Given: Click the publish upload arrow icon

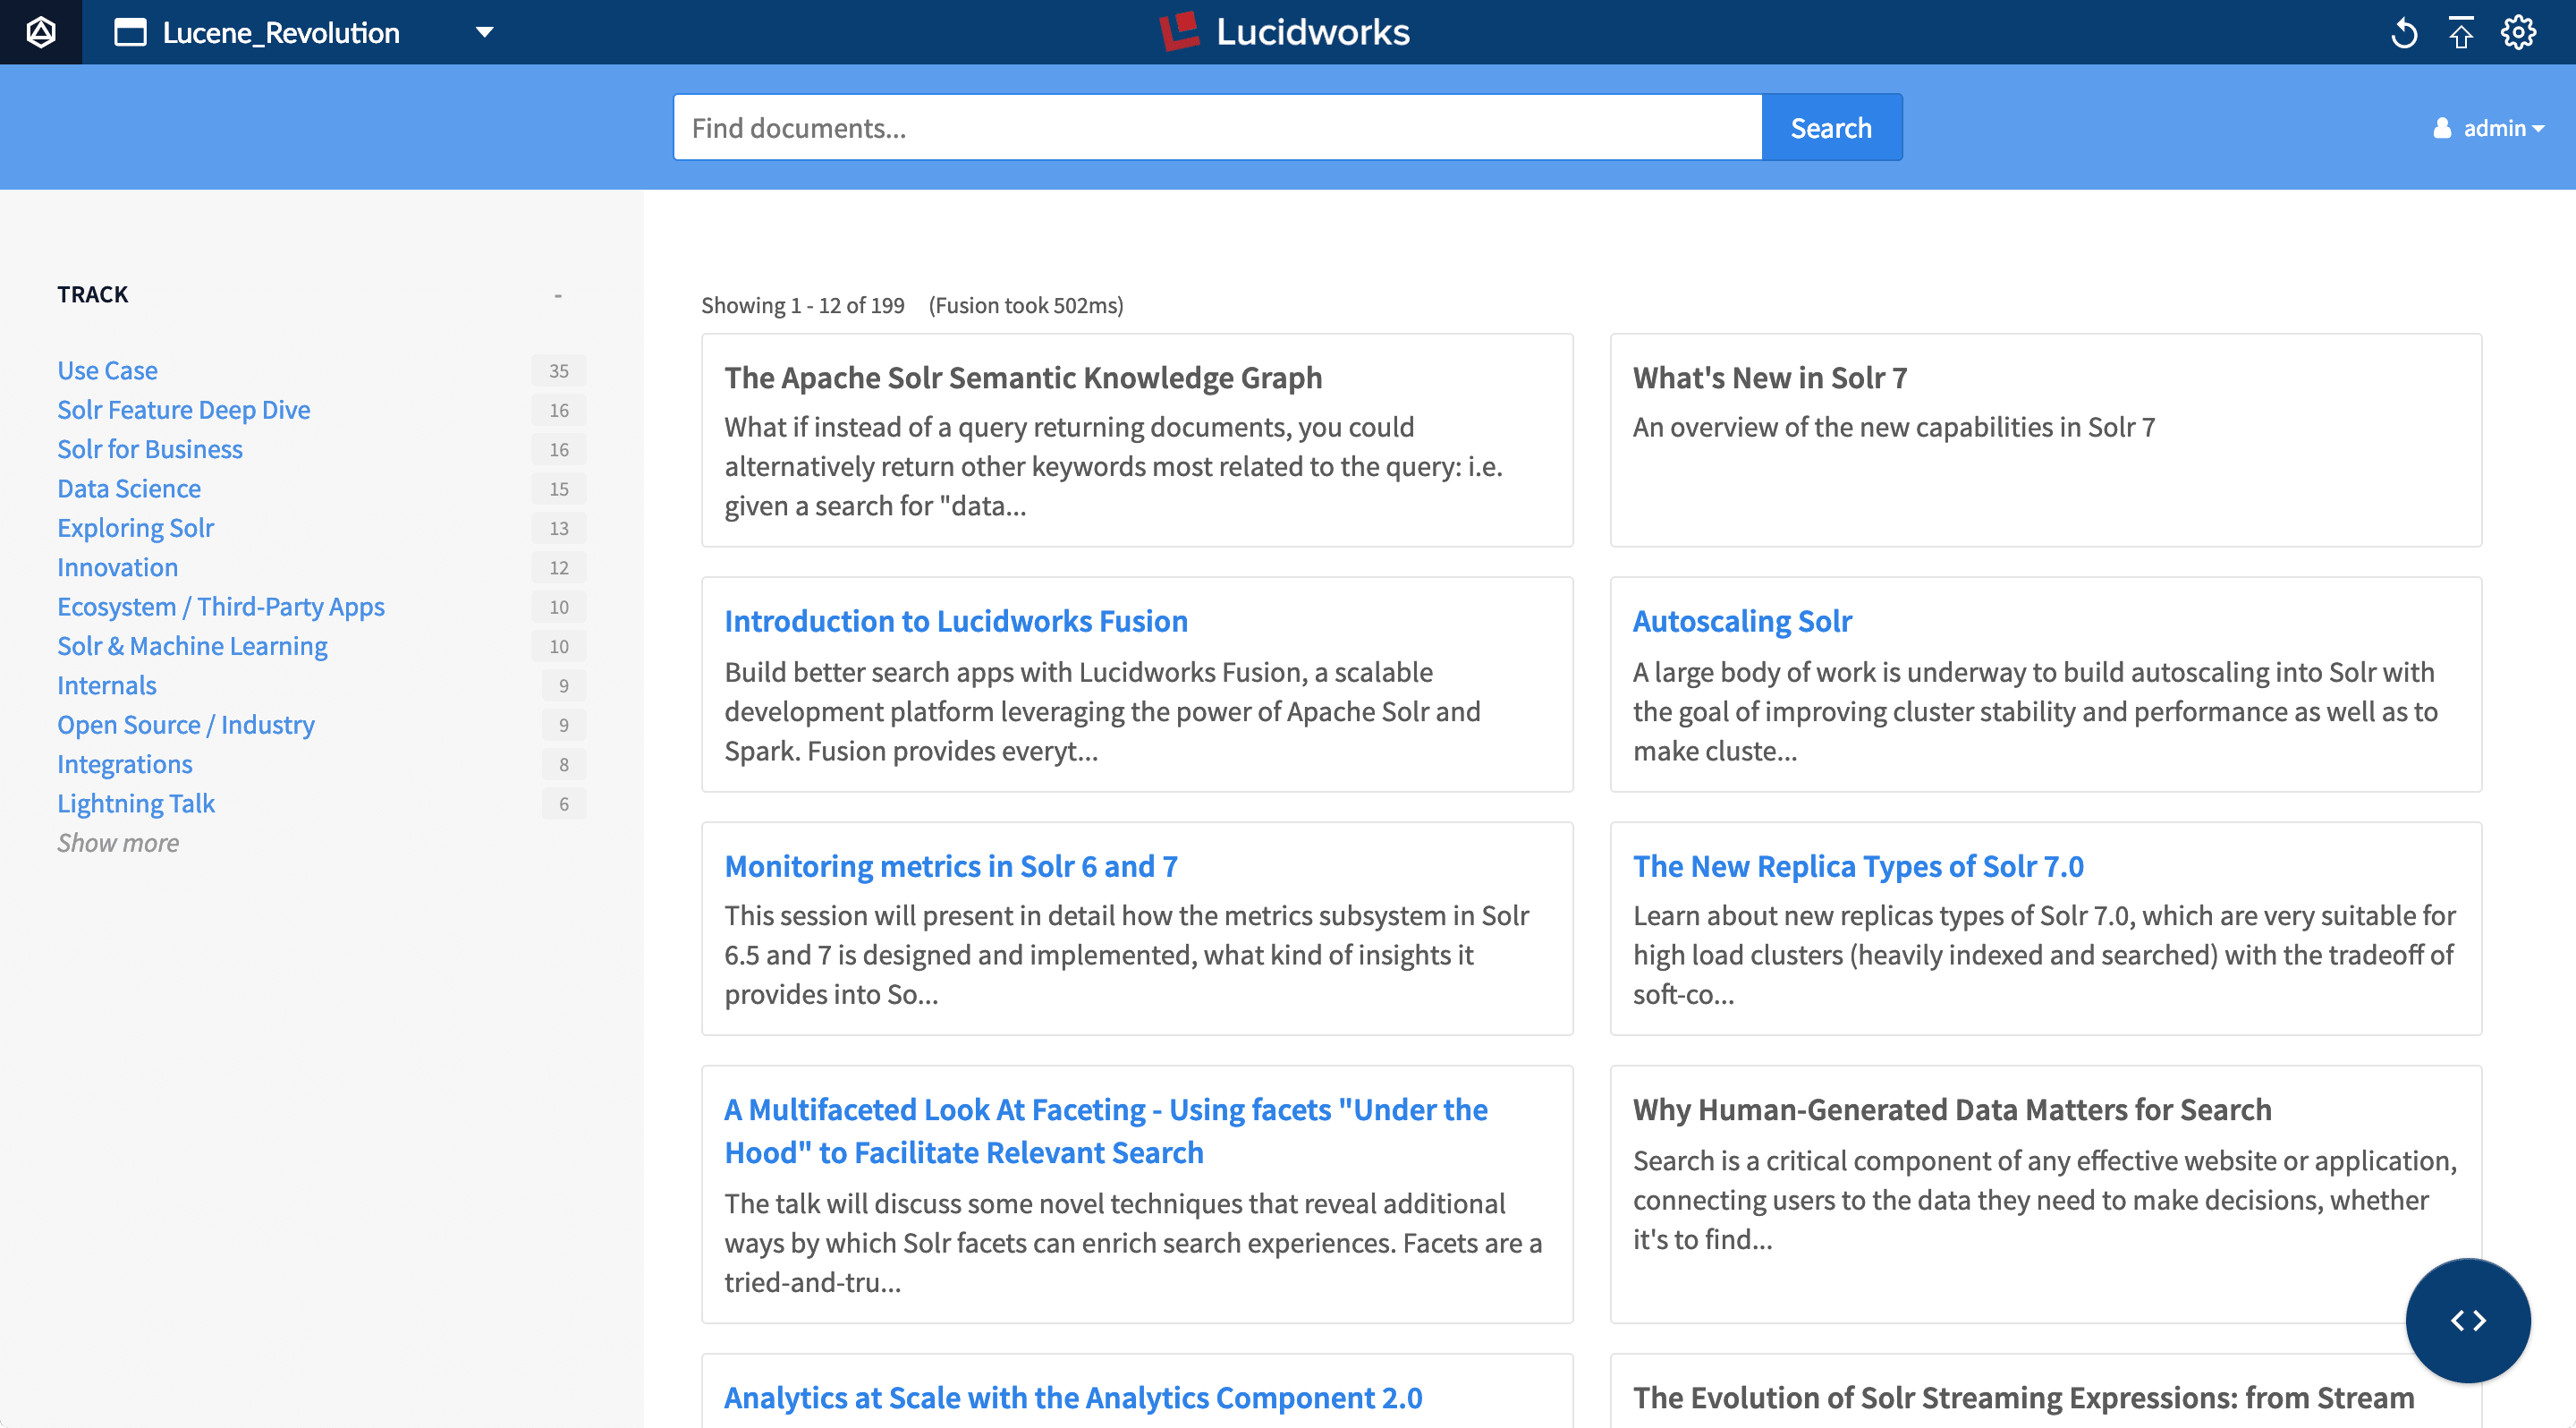Looking at the screenshot, I should click(x=2461, y=32).
